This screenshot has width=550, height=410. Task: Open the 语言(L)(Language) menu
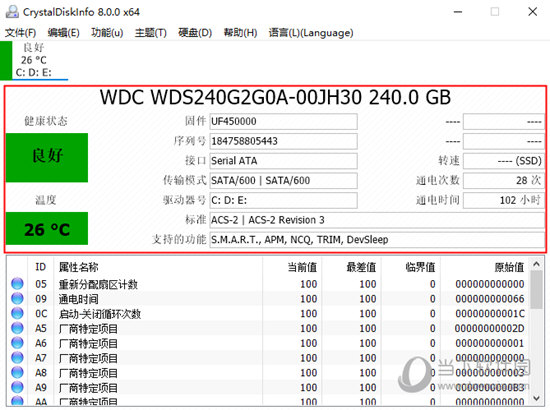click(311, 33)
